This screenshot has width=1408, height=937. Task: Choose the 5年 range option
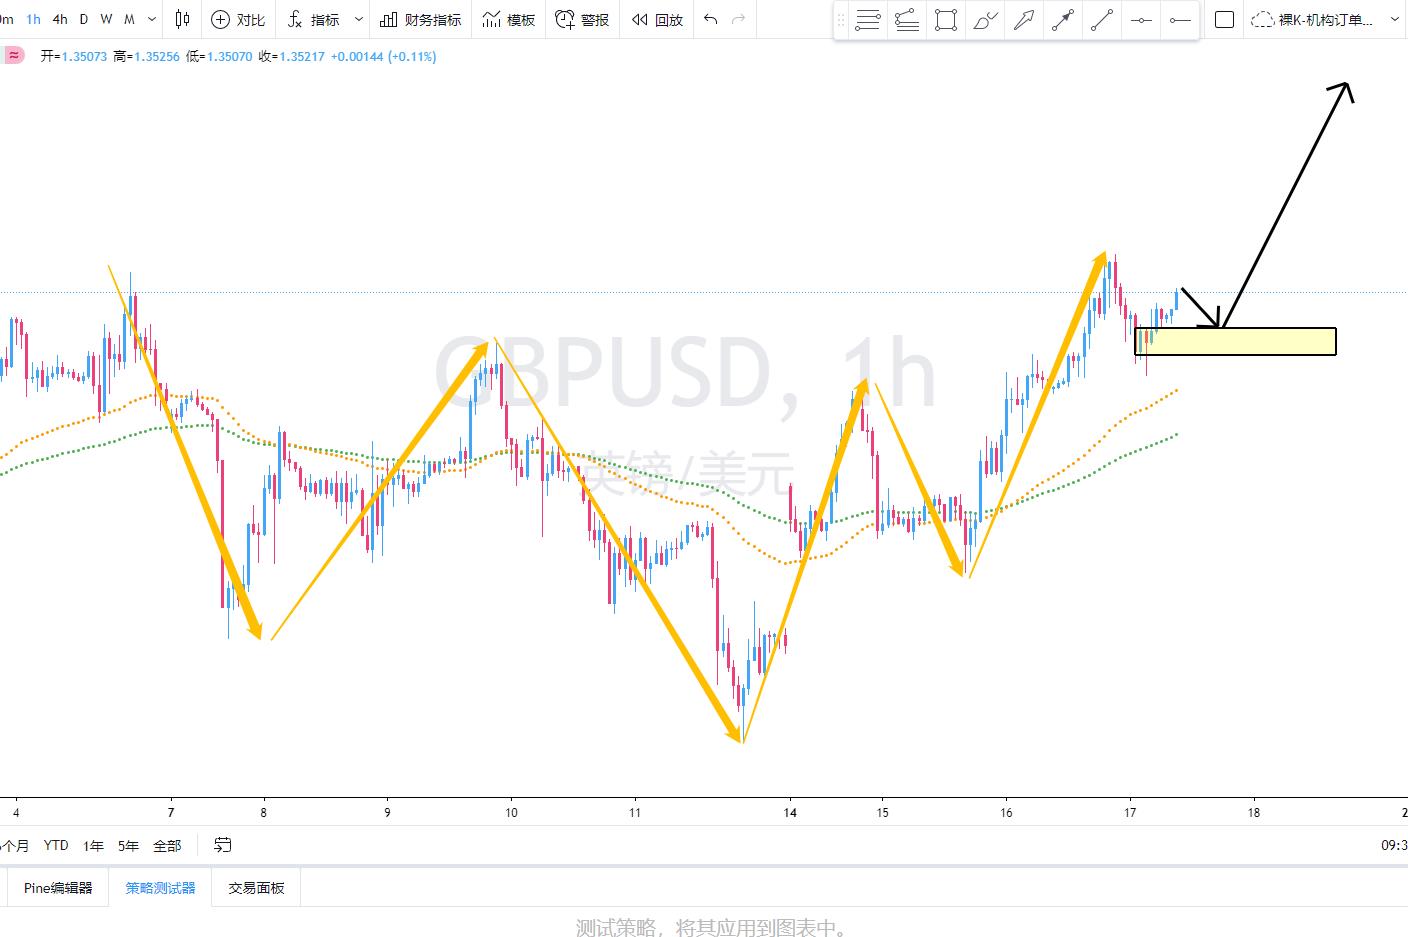pyautogui.click(x=128, y=846)
